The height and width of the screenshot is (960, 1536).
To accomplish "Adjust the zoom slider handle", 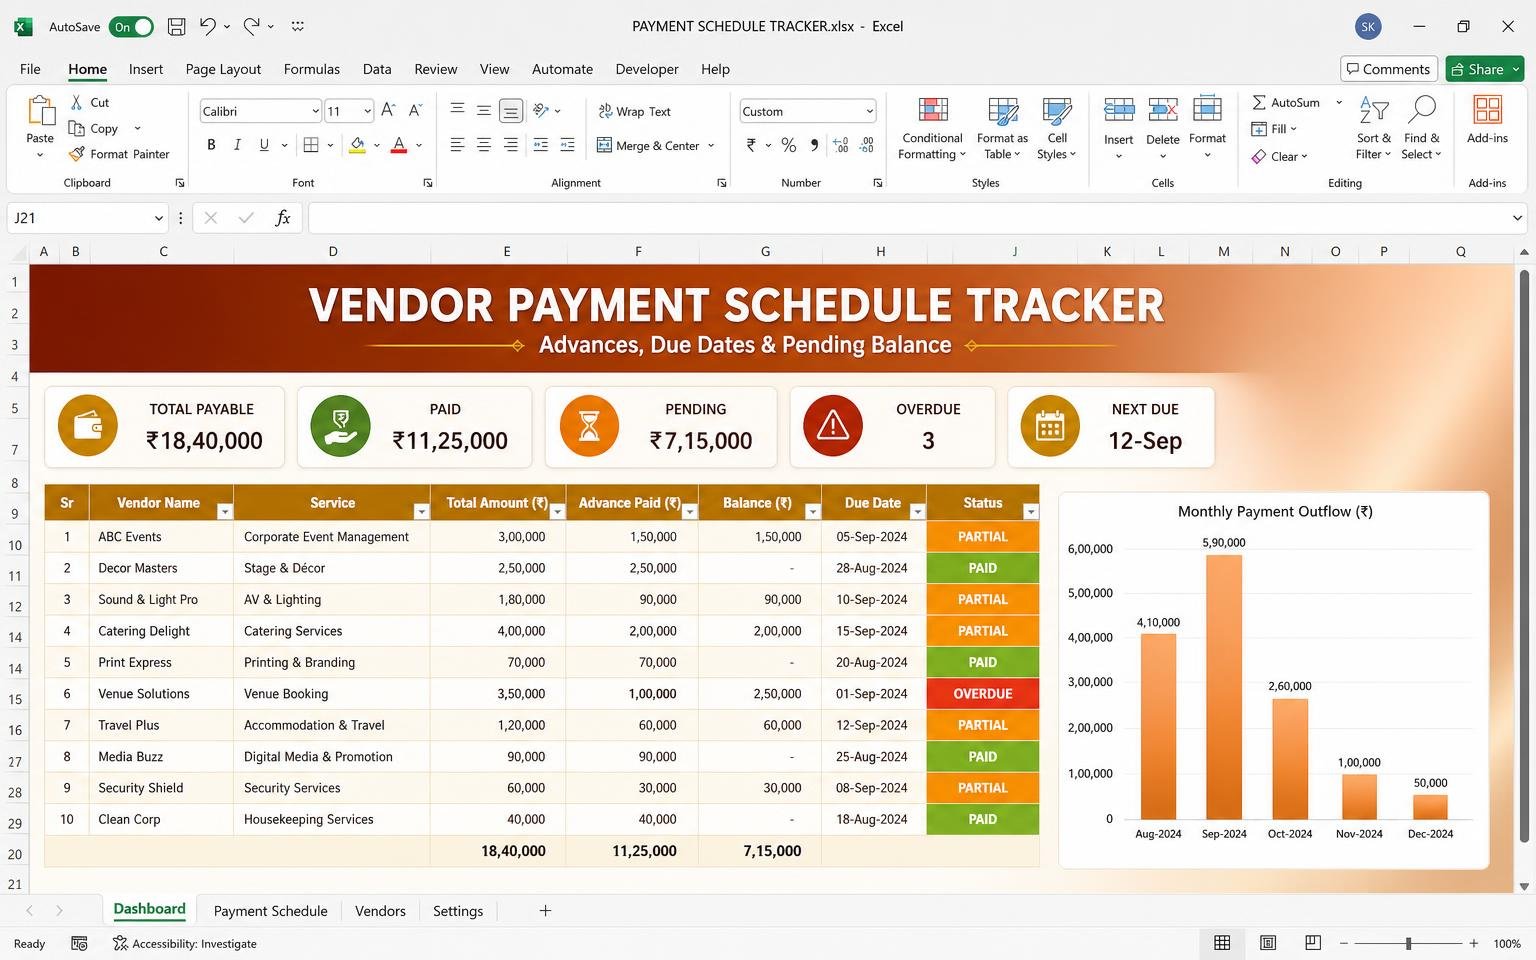I will pyautogui.click(x=1408, y=943).
